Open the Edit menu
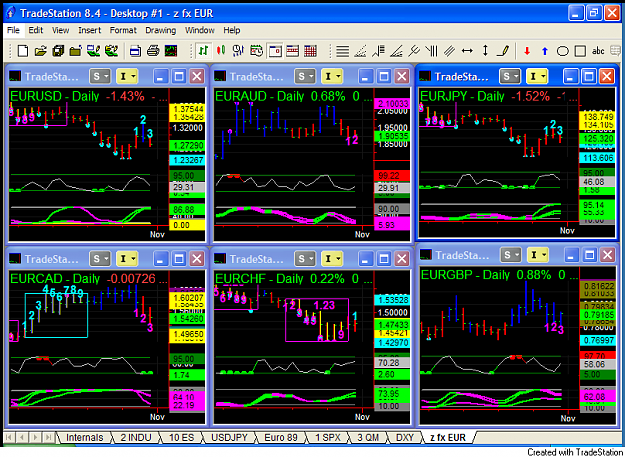Screen dimensions: 625x457 point(35,30)
